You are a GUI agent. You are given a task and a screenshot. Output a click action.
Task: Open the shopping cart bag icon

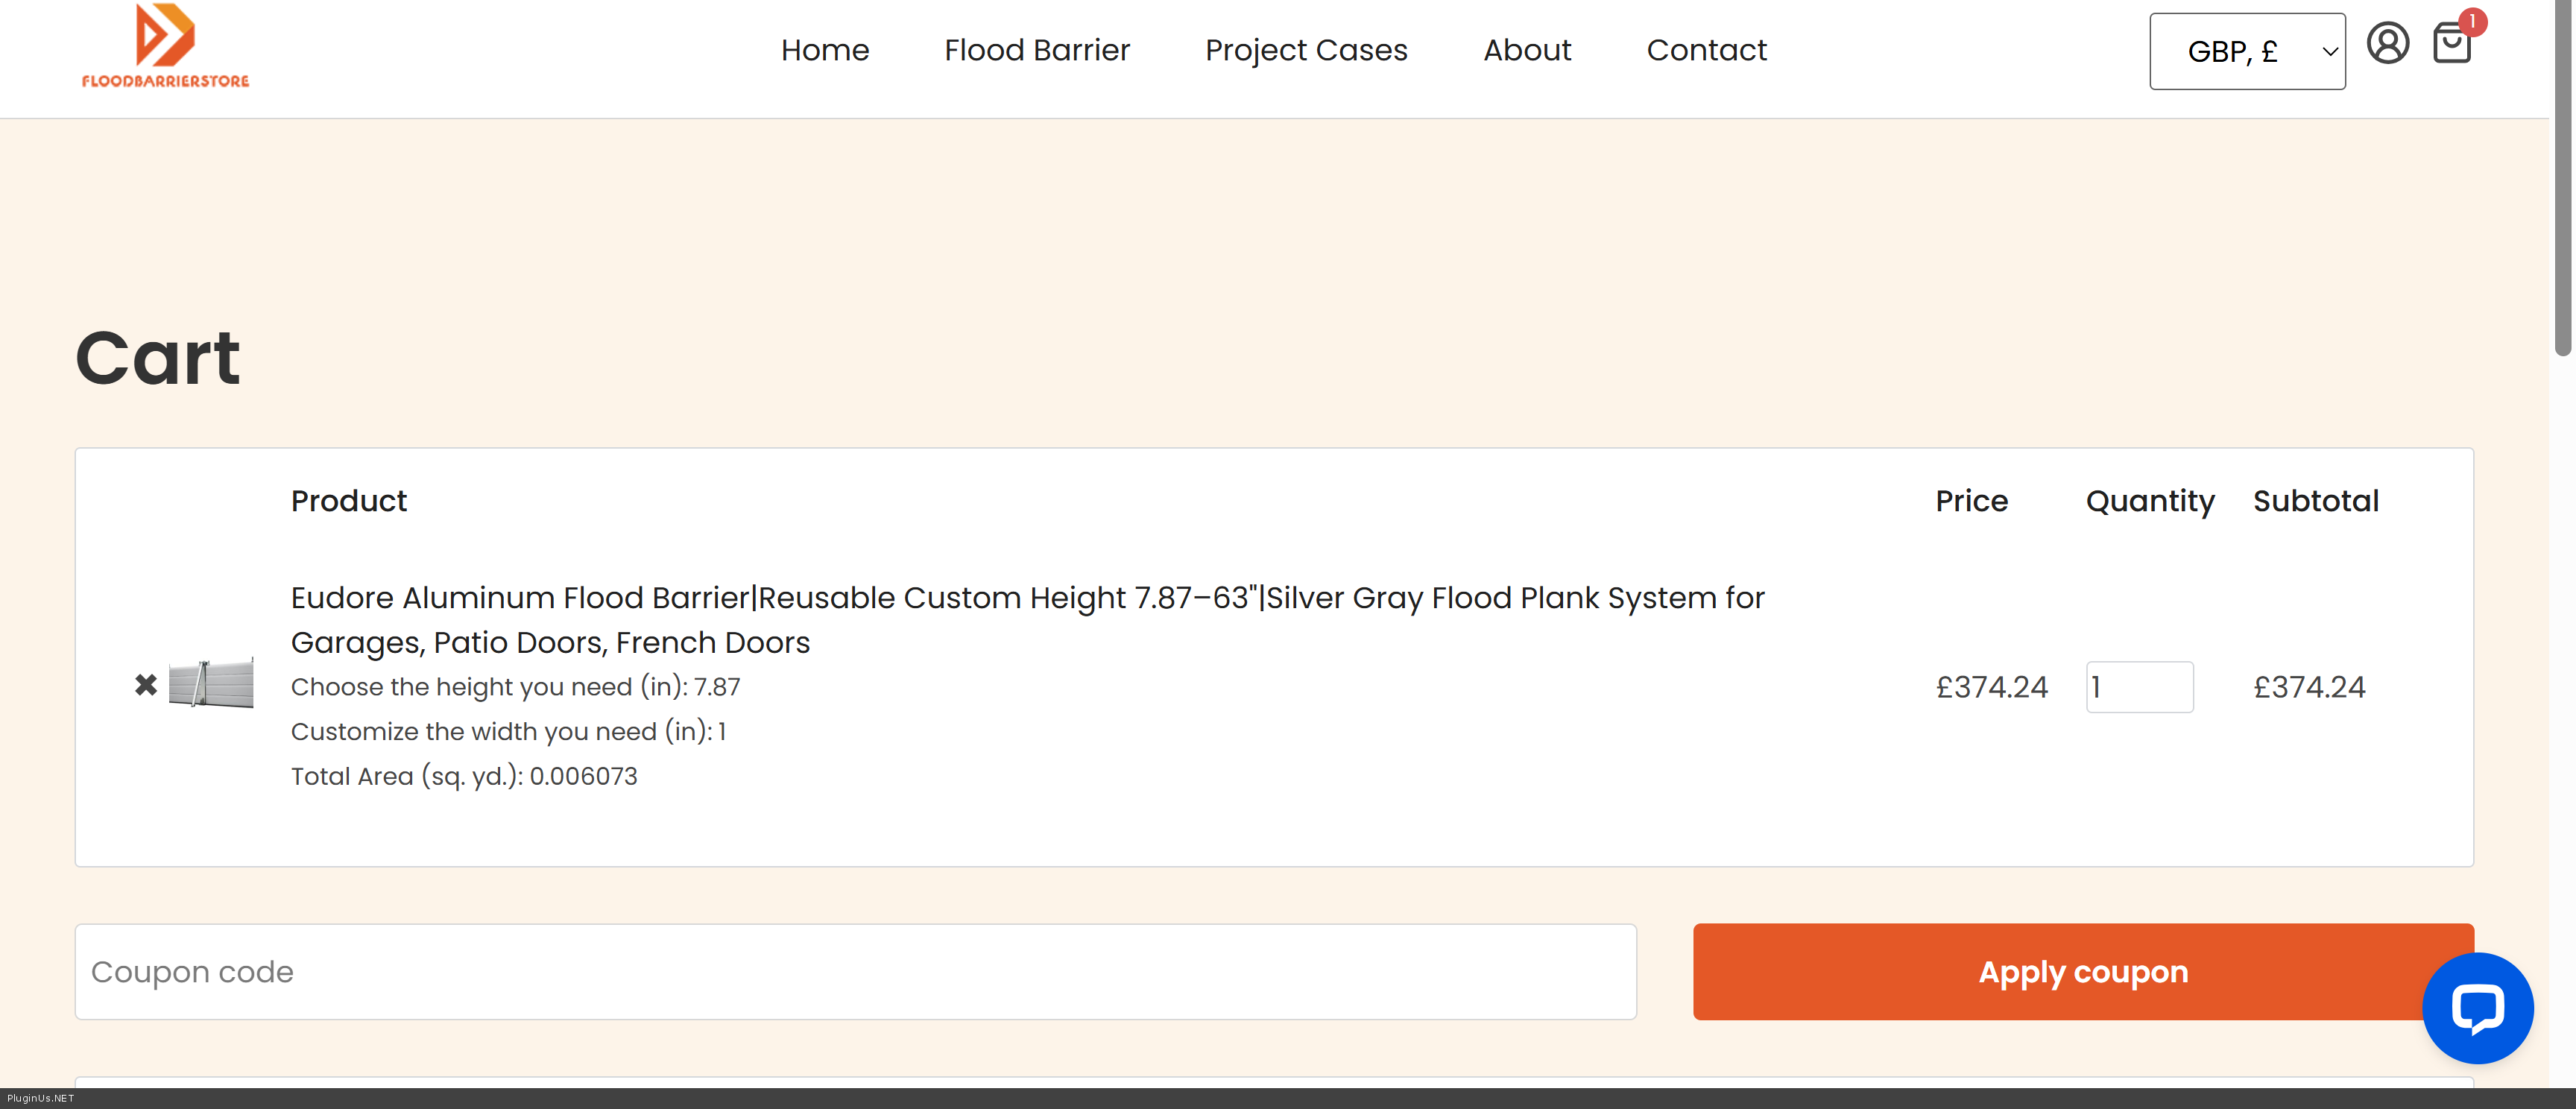[2451, 45]
